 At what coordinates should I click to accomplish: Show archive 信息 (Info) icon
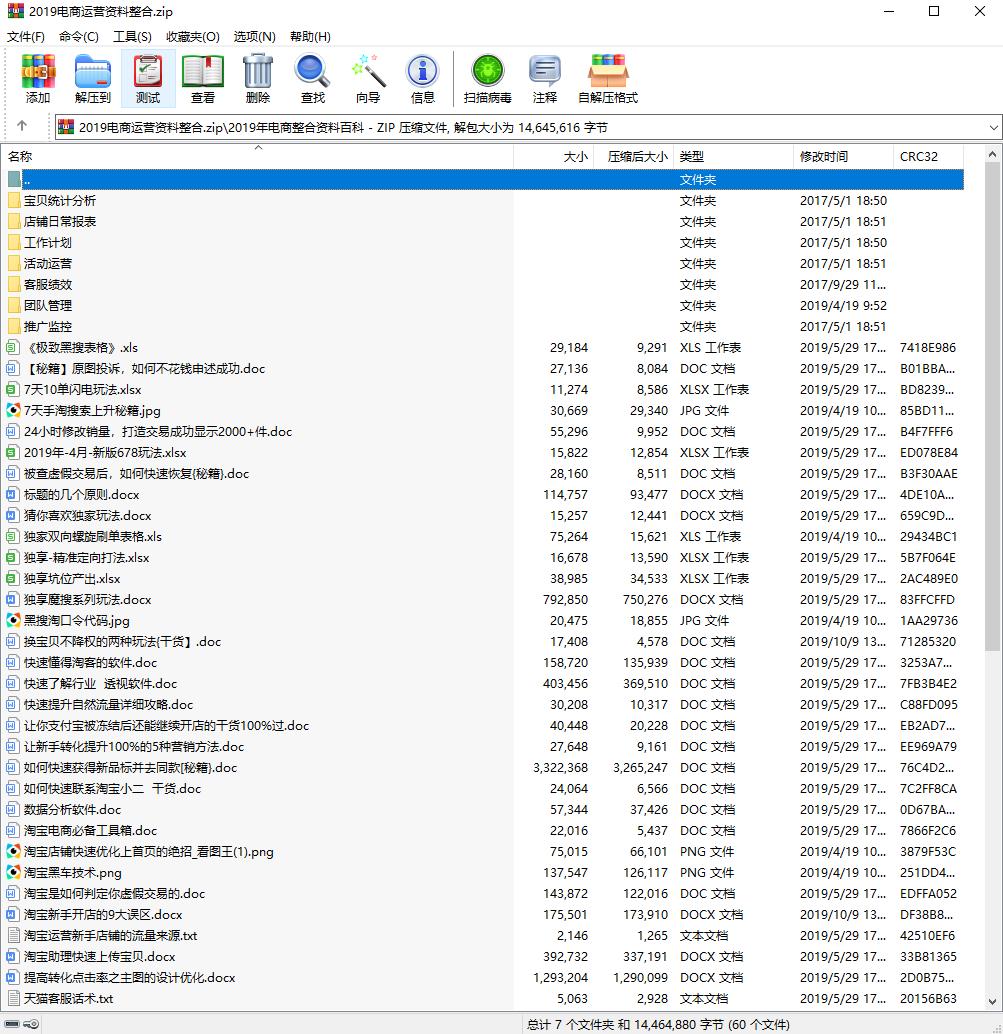tap(423, 78)
